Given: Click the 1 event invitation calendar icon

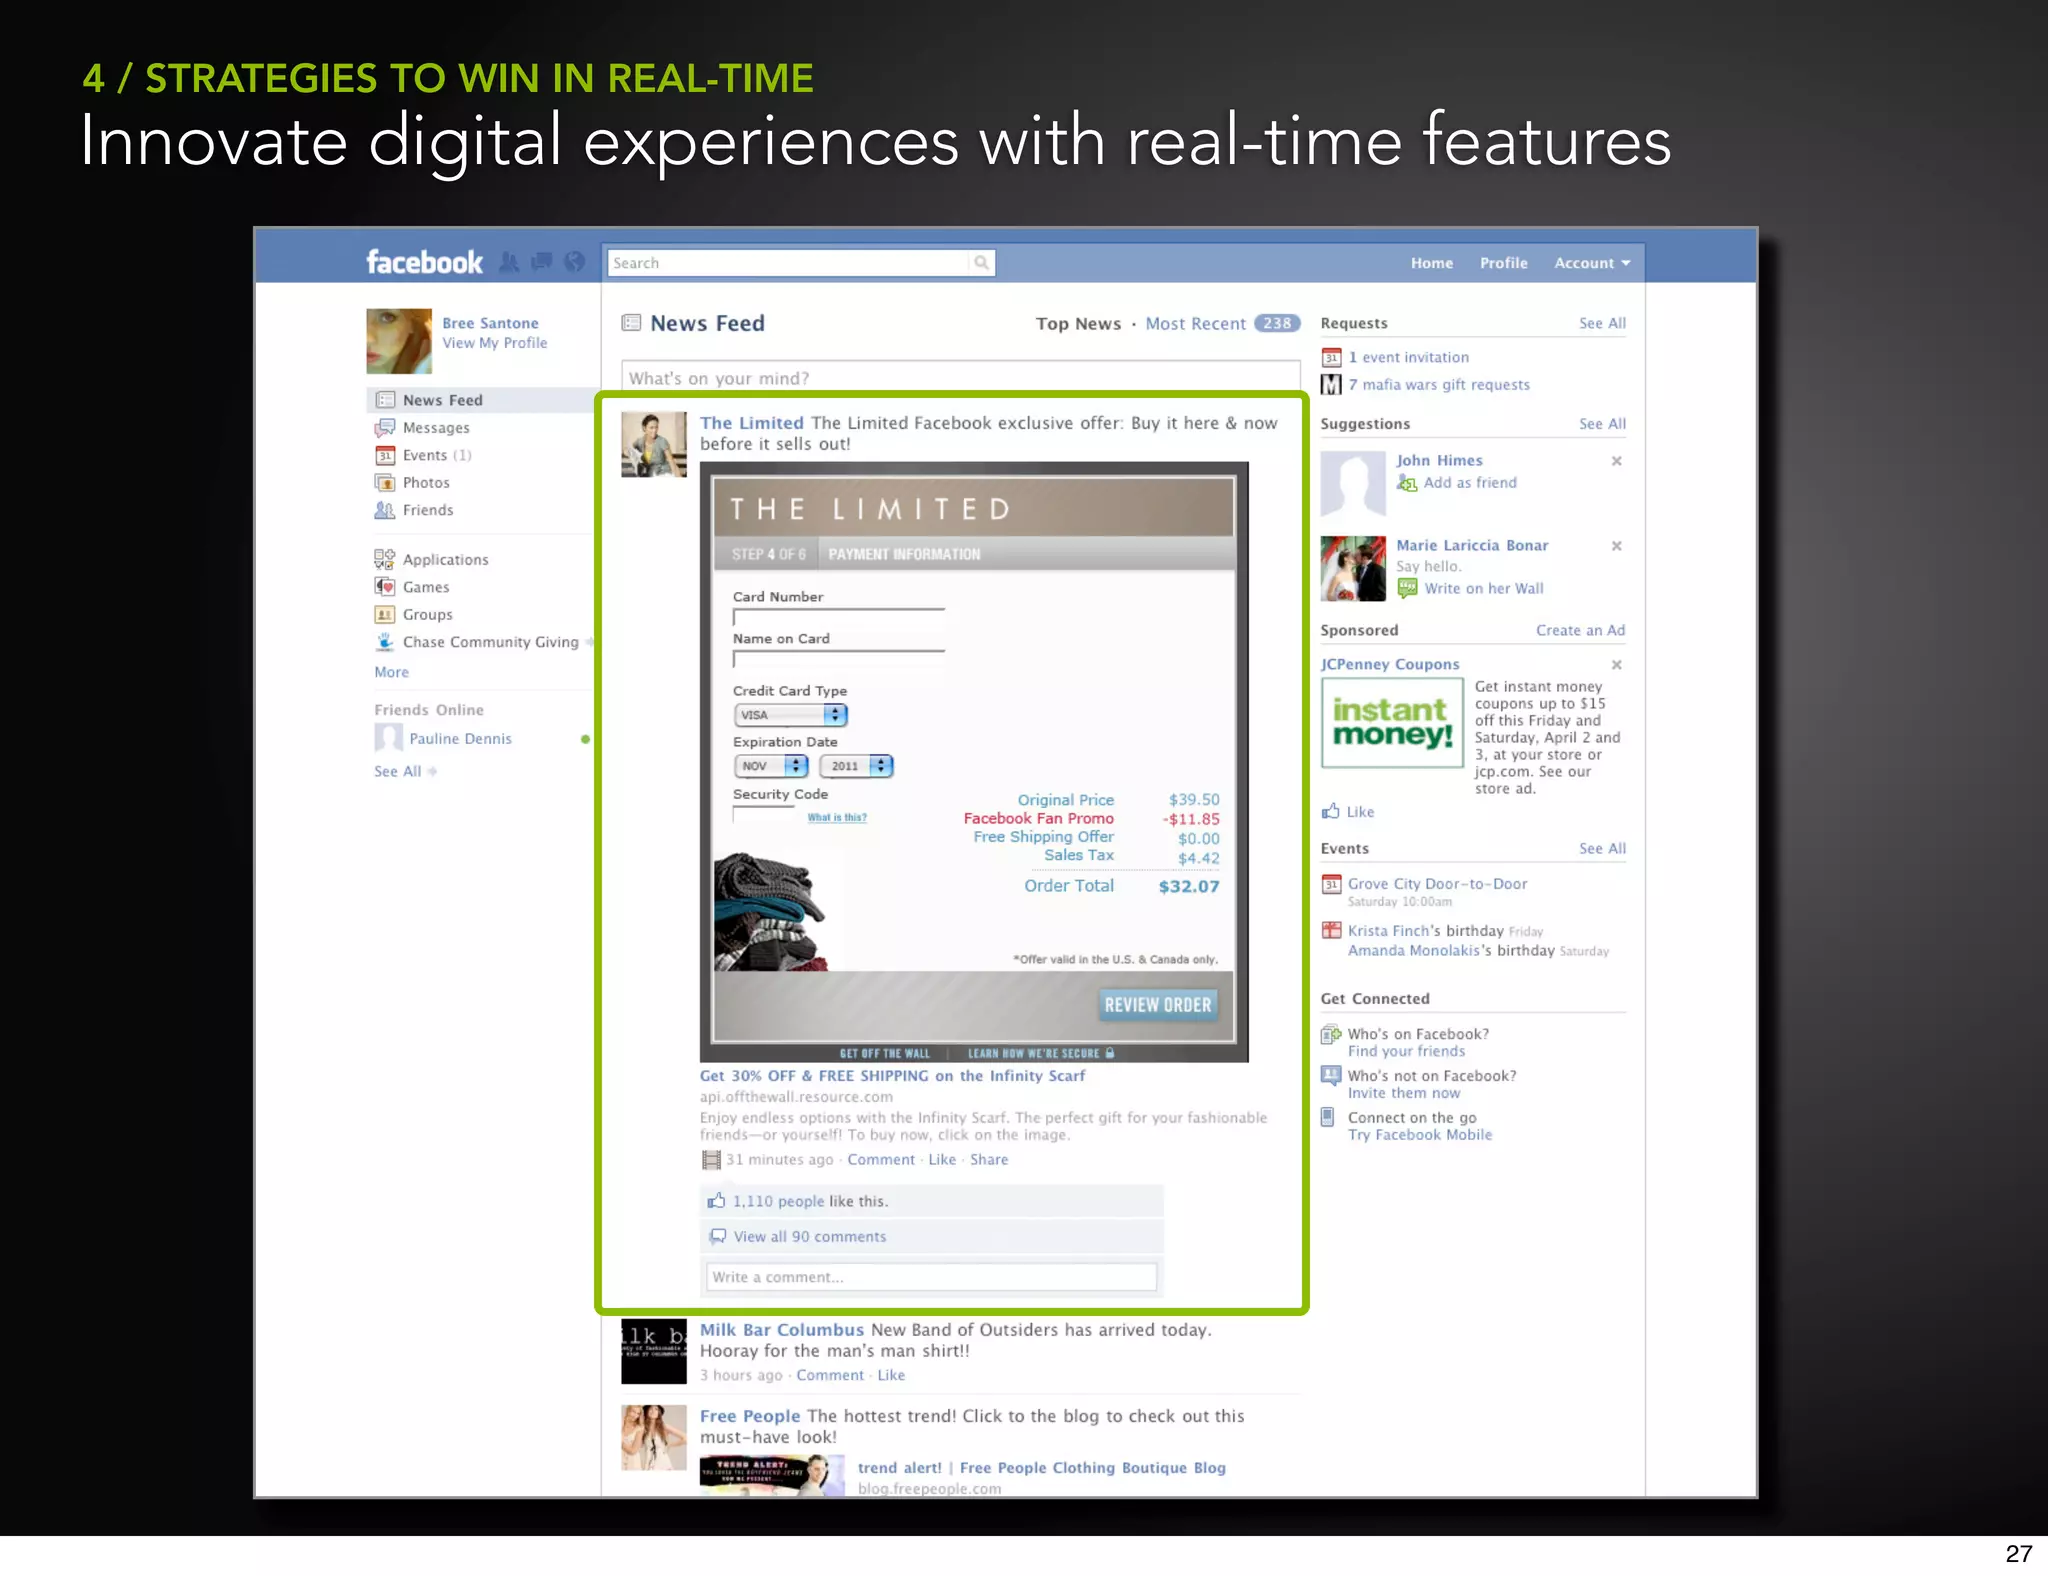Looking at the screenshot, I should pyautogui.click(x=1331, y=357).
